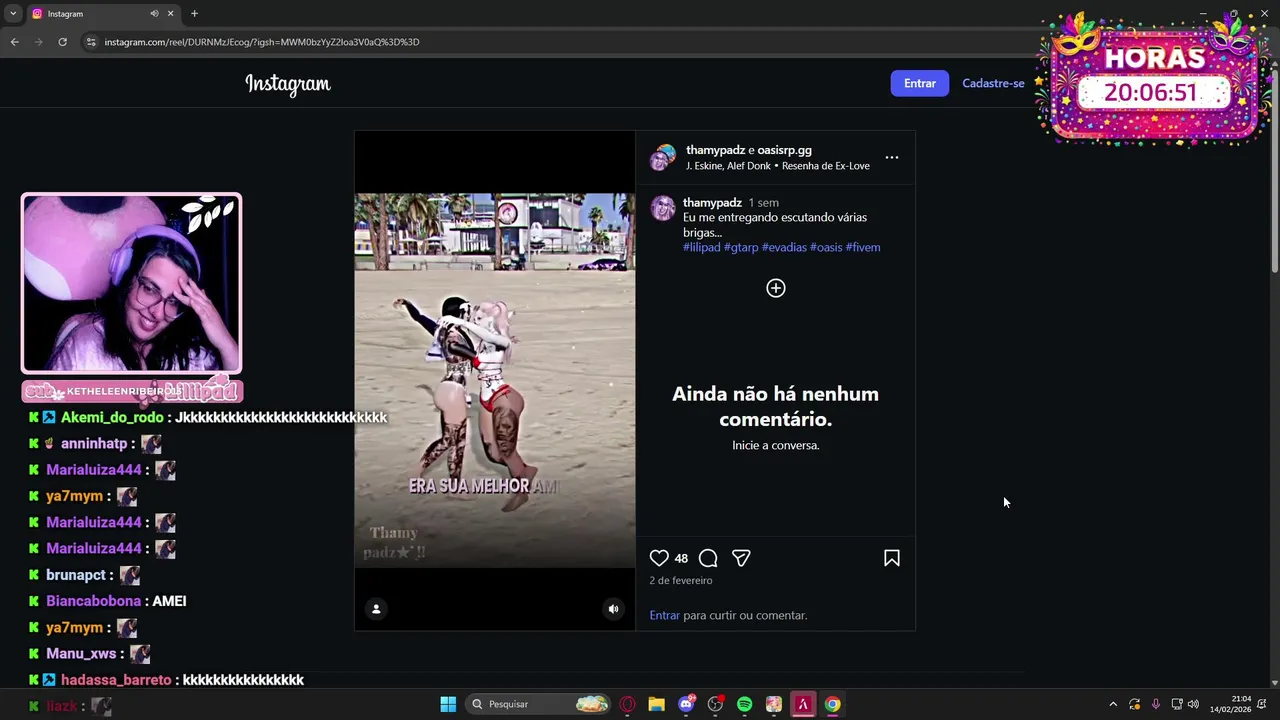Click thamypadz username in the caption
Image resolution: width=1280 pixels, height=720 pixels.
click(712, 203)
